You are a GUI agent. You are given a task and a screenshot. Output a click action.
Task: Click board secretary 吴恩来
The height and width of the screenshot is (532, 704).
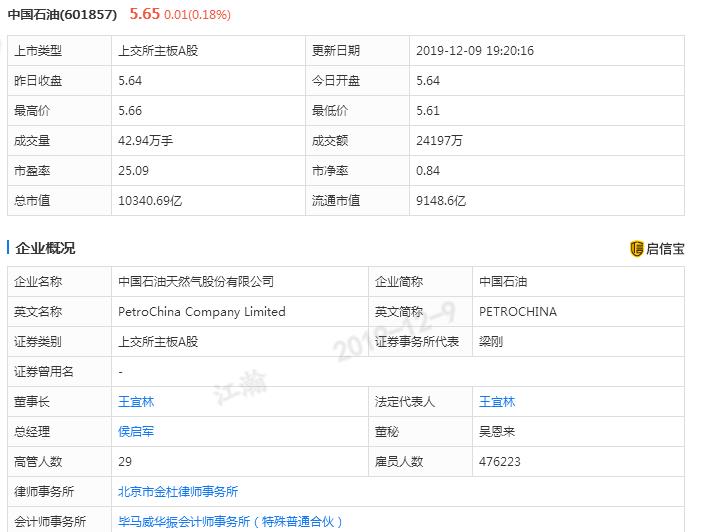pos(497,431)
